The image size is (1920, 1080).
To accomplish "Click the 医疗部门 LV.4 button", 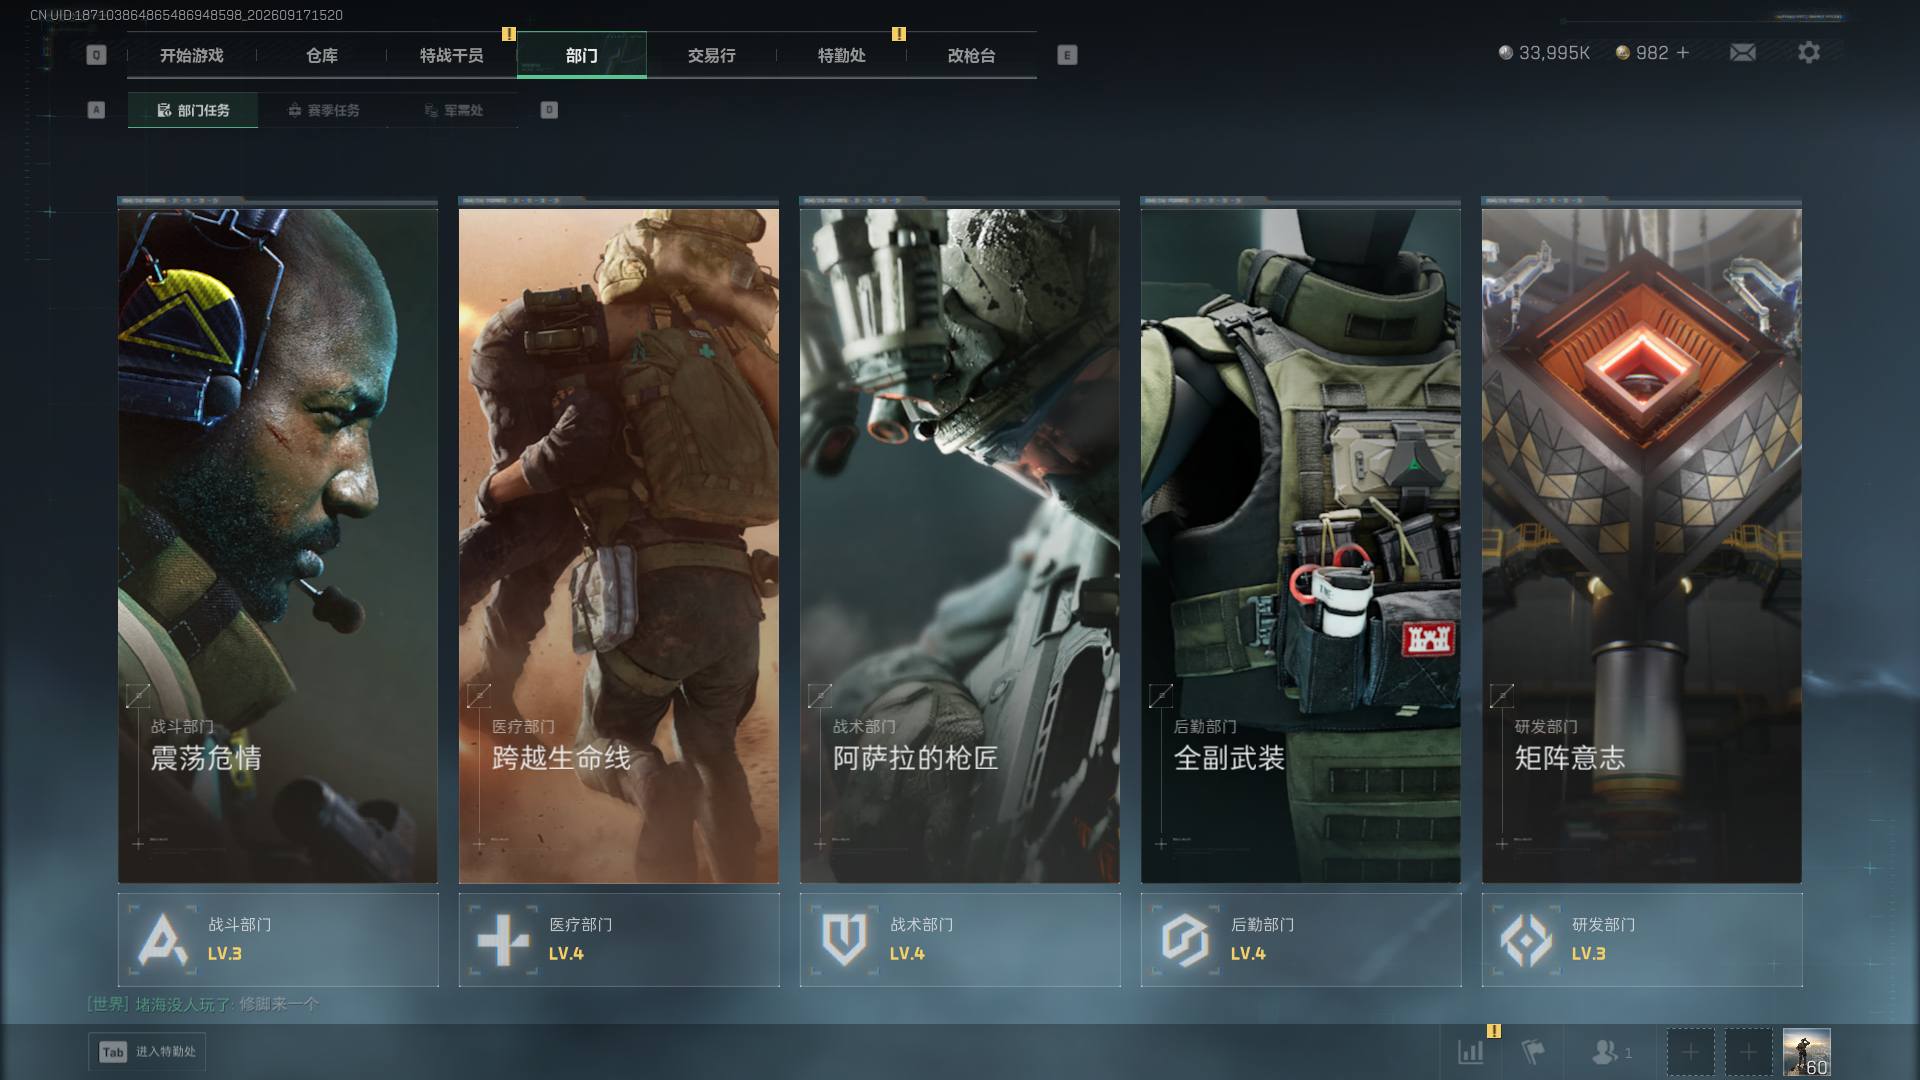I will coord(619,940).
